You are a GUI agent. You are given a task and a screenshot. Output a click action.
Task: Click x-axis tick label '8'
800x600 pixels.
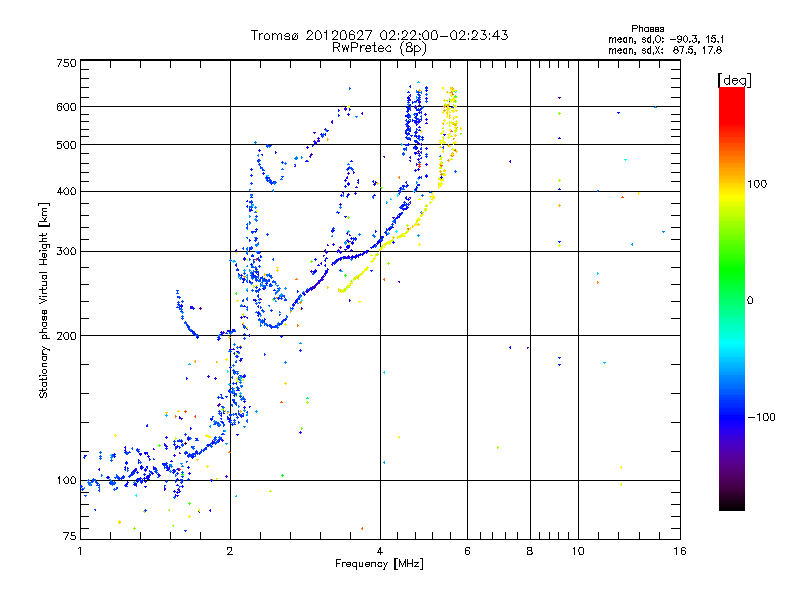tap(530, 551)
